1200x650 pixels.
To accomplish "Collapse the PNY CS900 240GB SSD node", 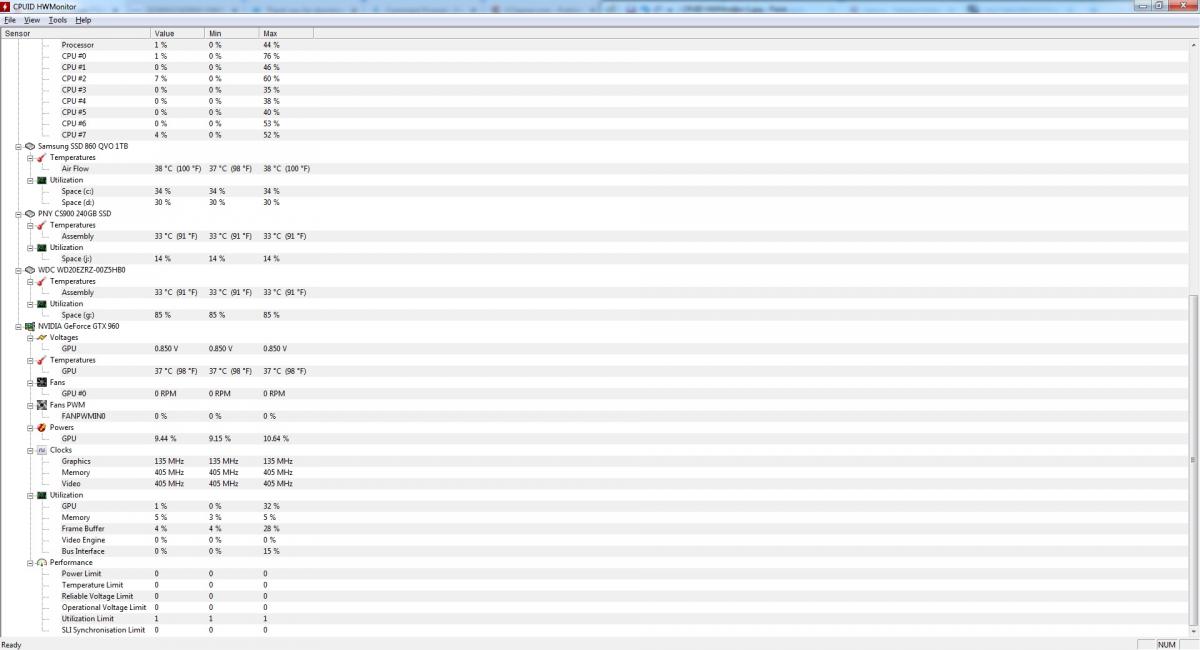I will point(18,214).
